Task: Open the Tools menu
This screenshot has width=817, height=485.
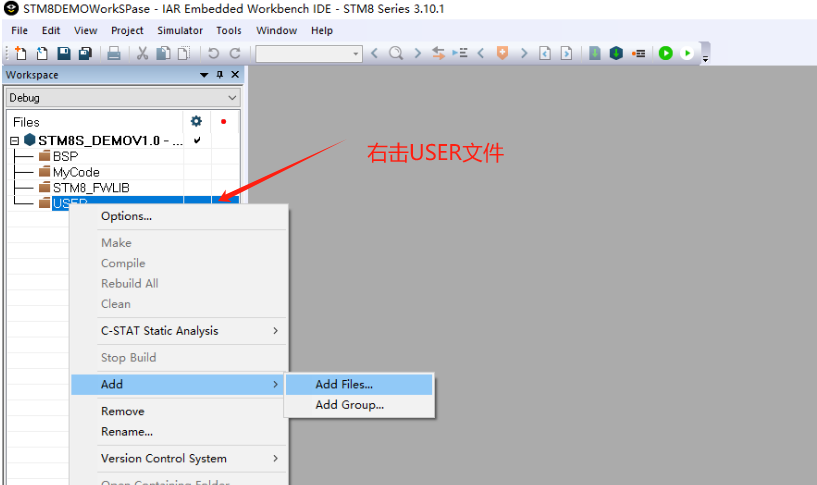Action: (229, 31)
